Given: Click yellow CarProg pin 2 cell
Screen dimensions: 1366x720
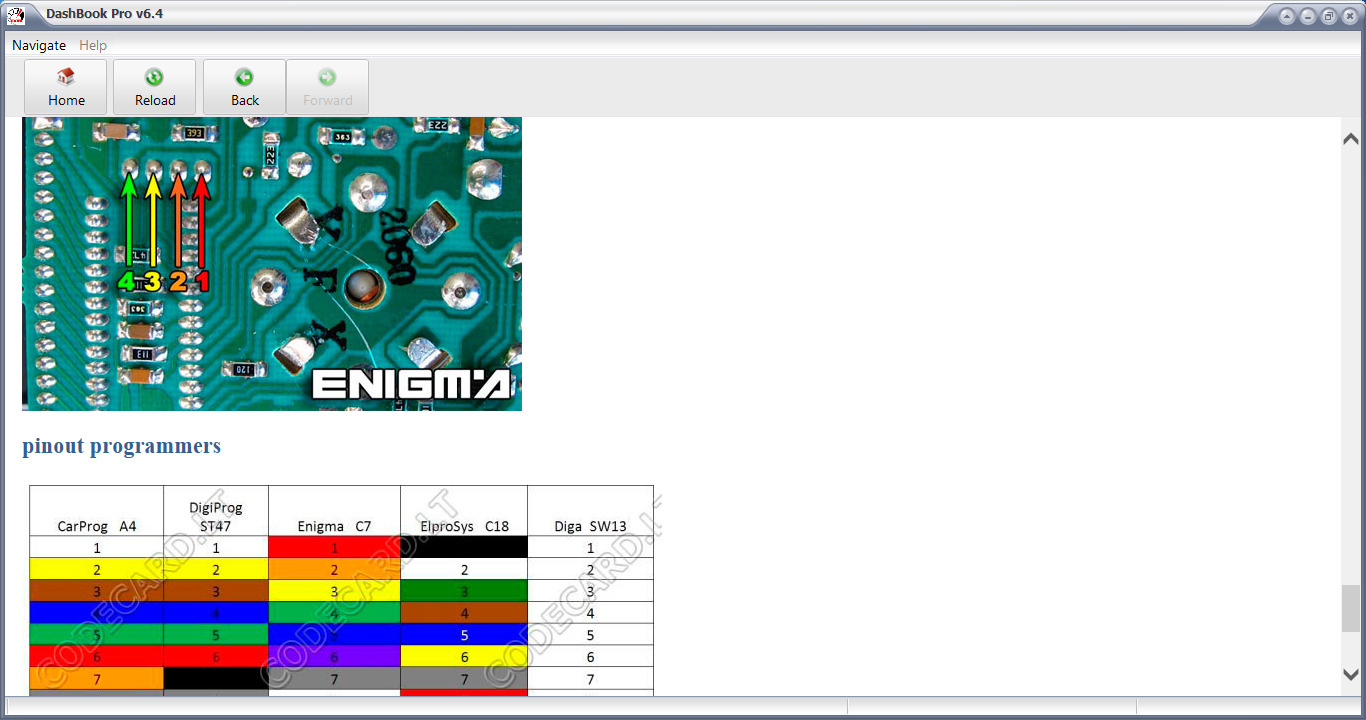Looking at the screenshot, I should [97, 569].
